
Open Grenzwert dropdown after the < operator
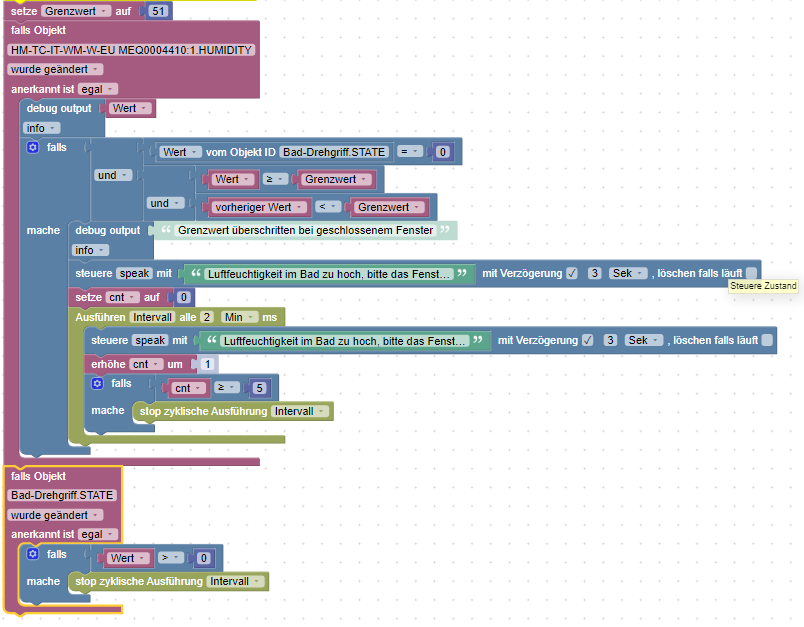[x=390, y=207]
